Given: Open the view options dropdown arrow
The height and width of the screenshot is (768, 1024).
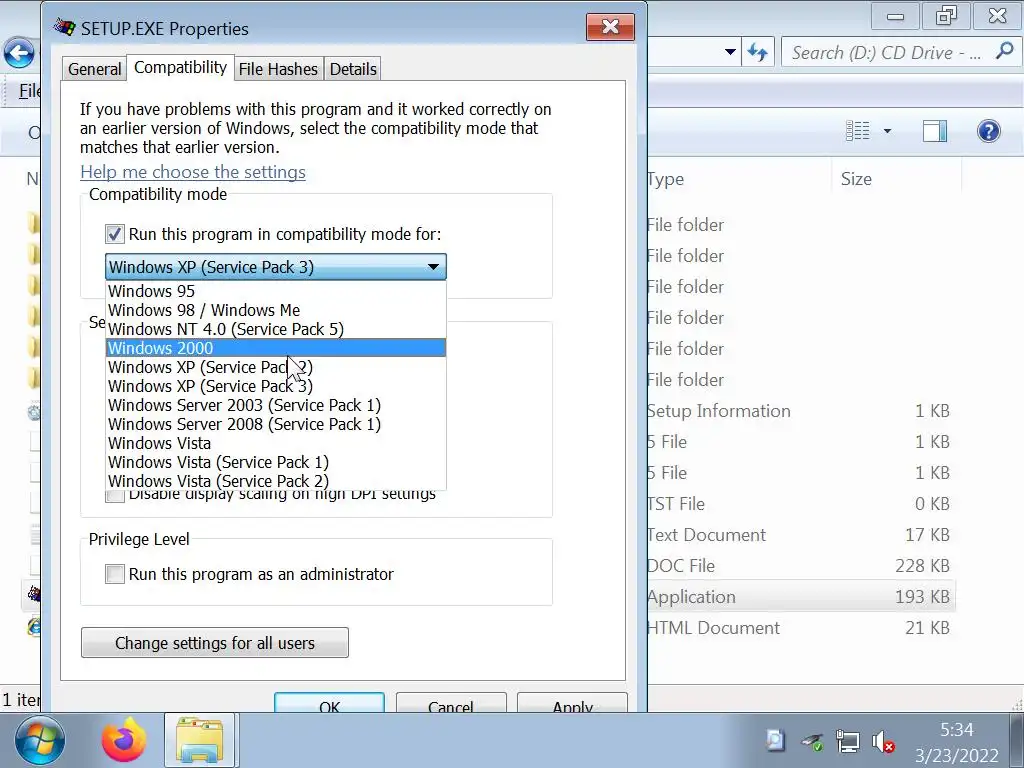Looking at the screenshot, I should click(x=887, y=131).
